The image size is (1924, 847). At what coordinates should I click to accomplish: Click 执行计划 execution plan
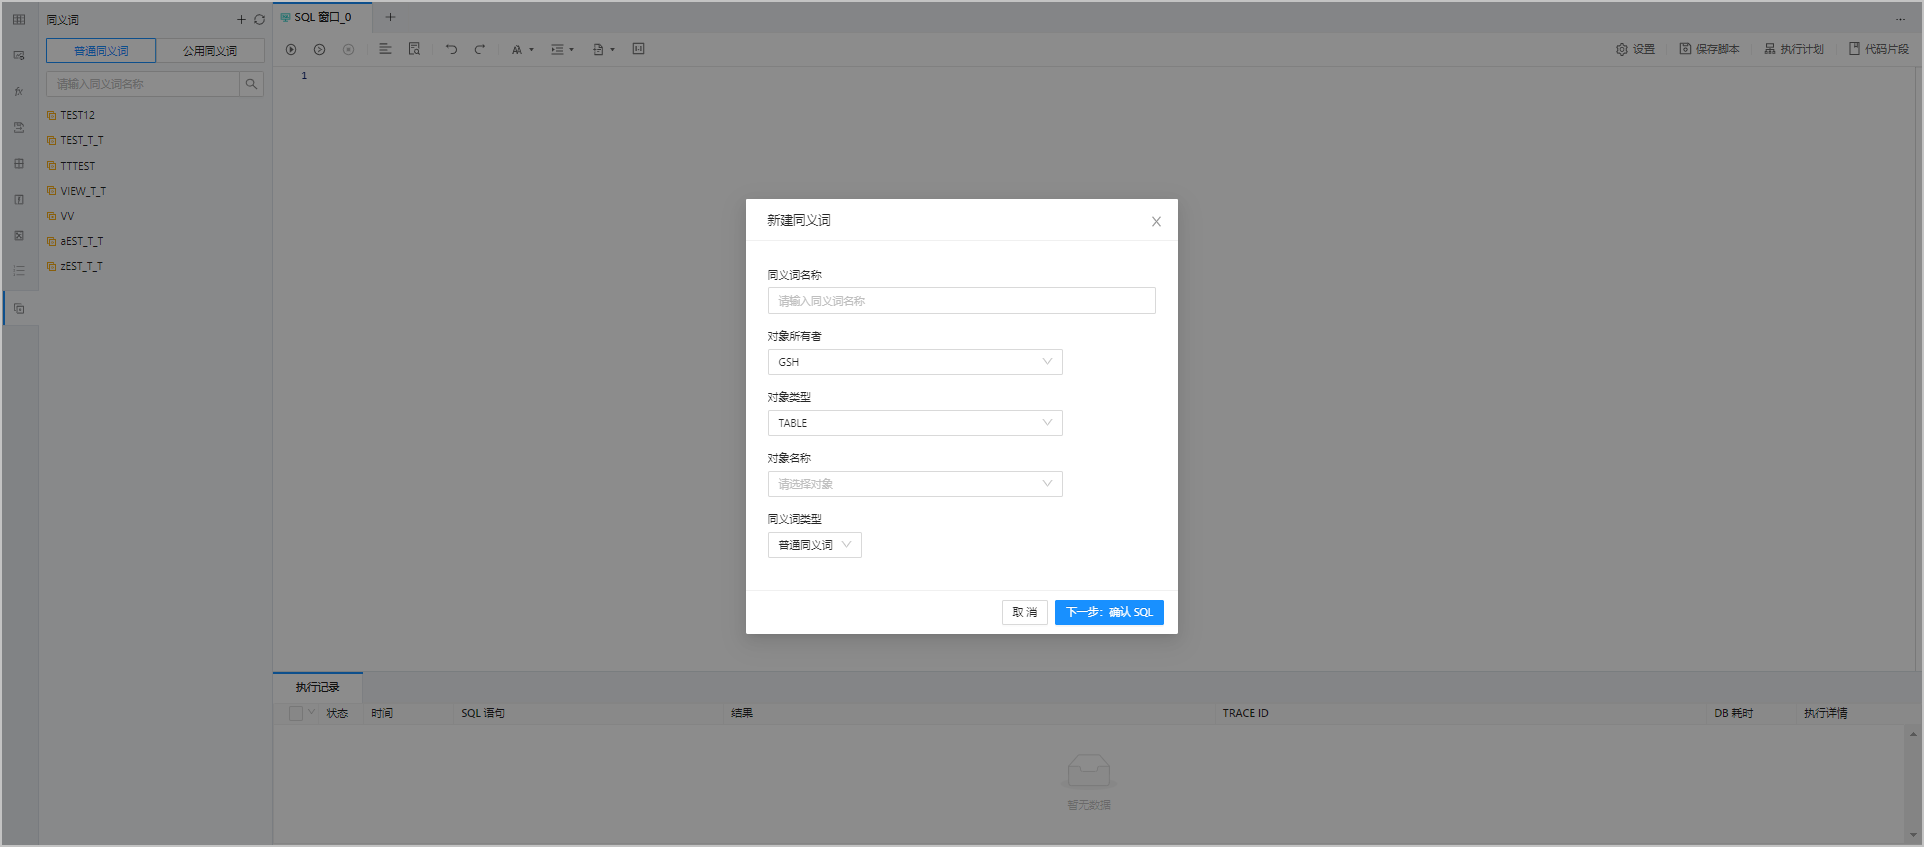[1794, 49]
